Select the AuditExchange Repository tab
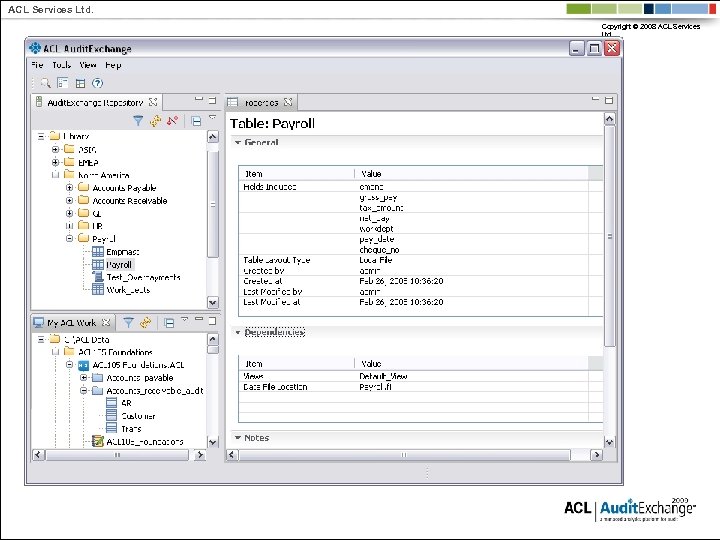The image size is (720, 540). tap(96, 102)
